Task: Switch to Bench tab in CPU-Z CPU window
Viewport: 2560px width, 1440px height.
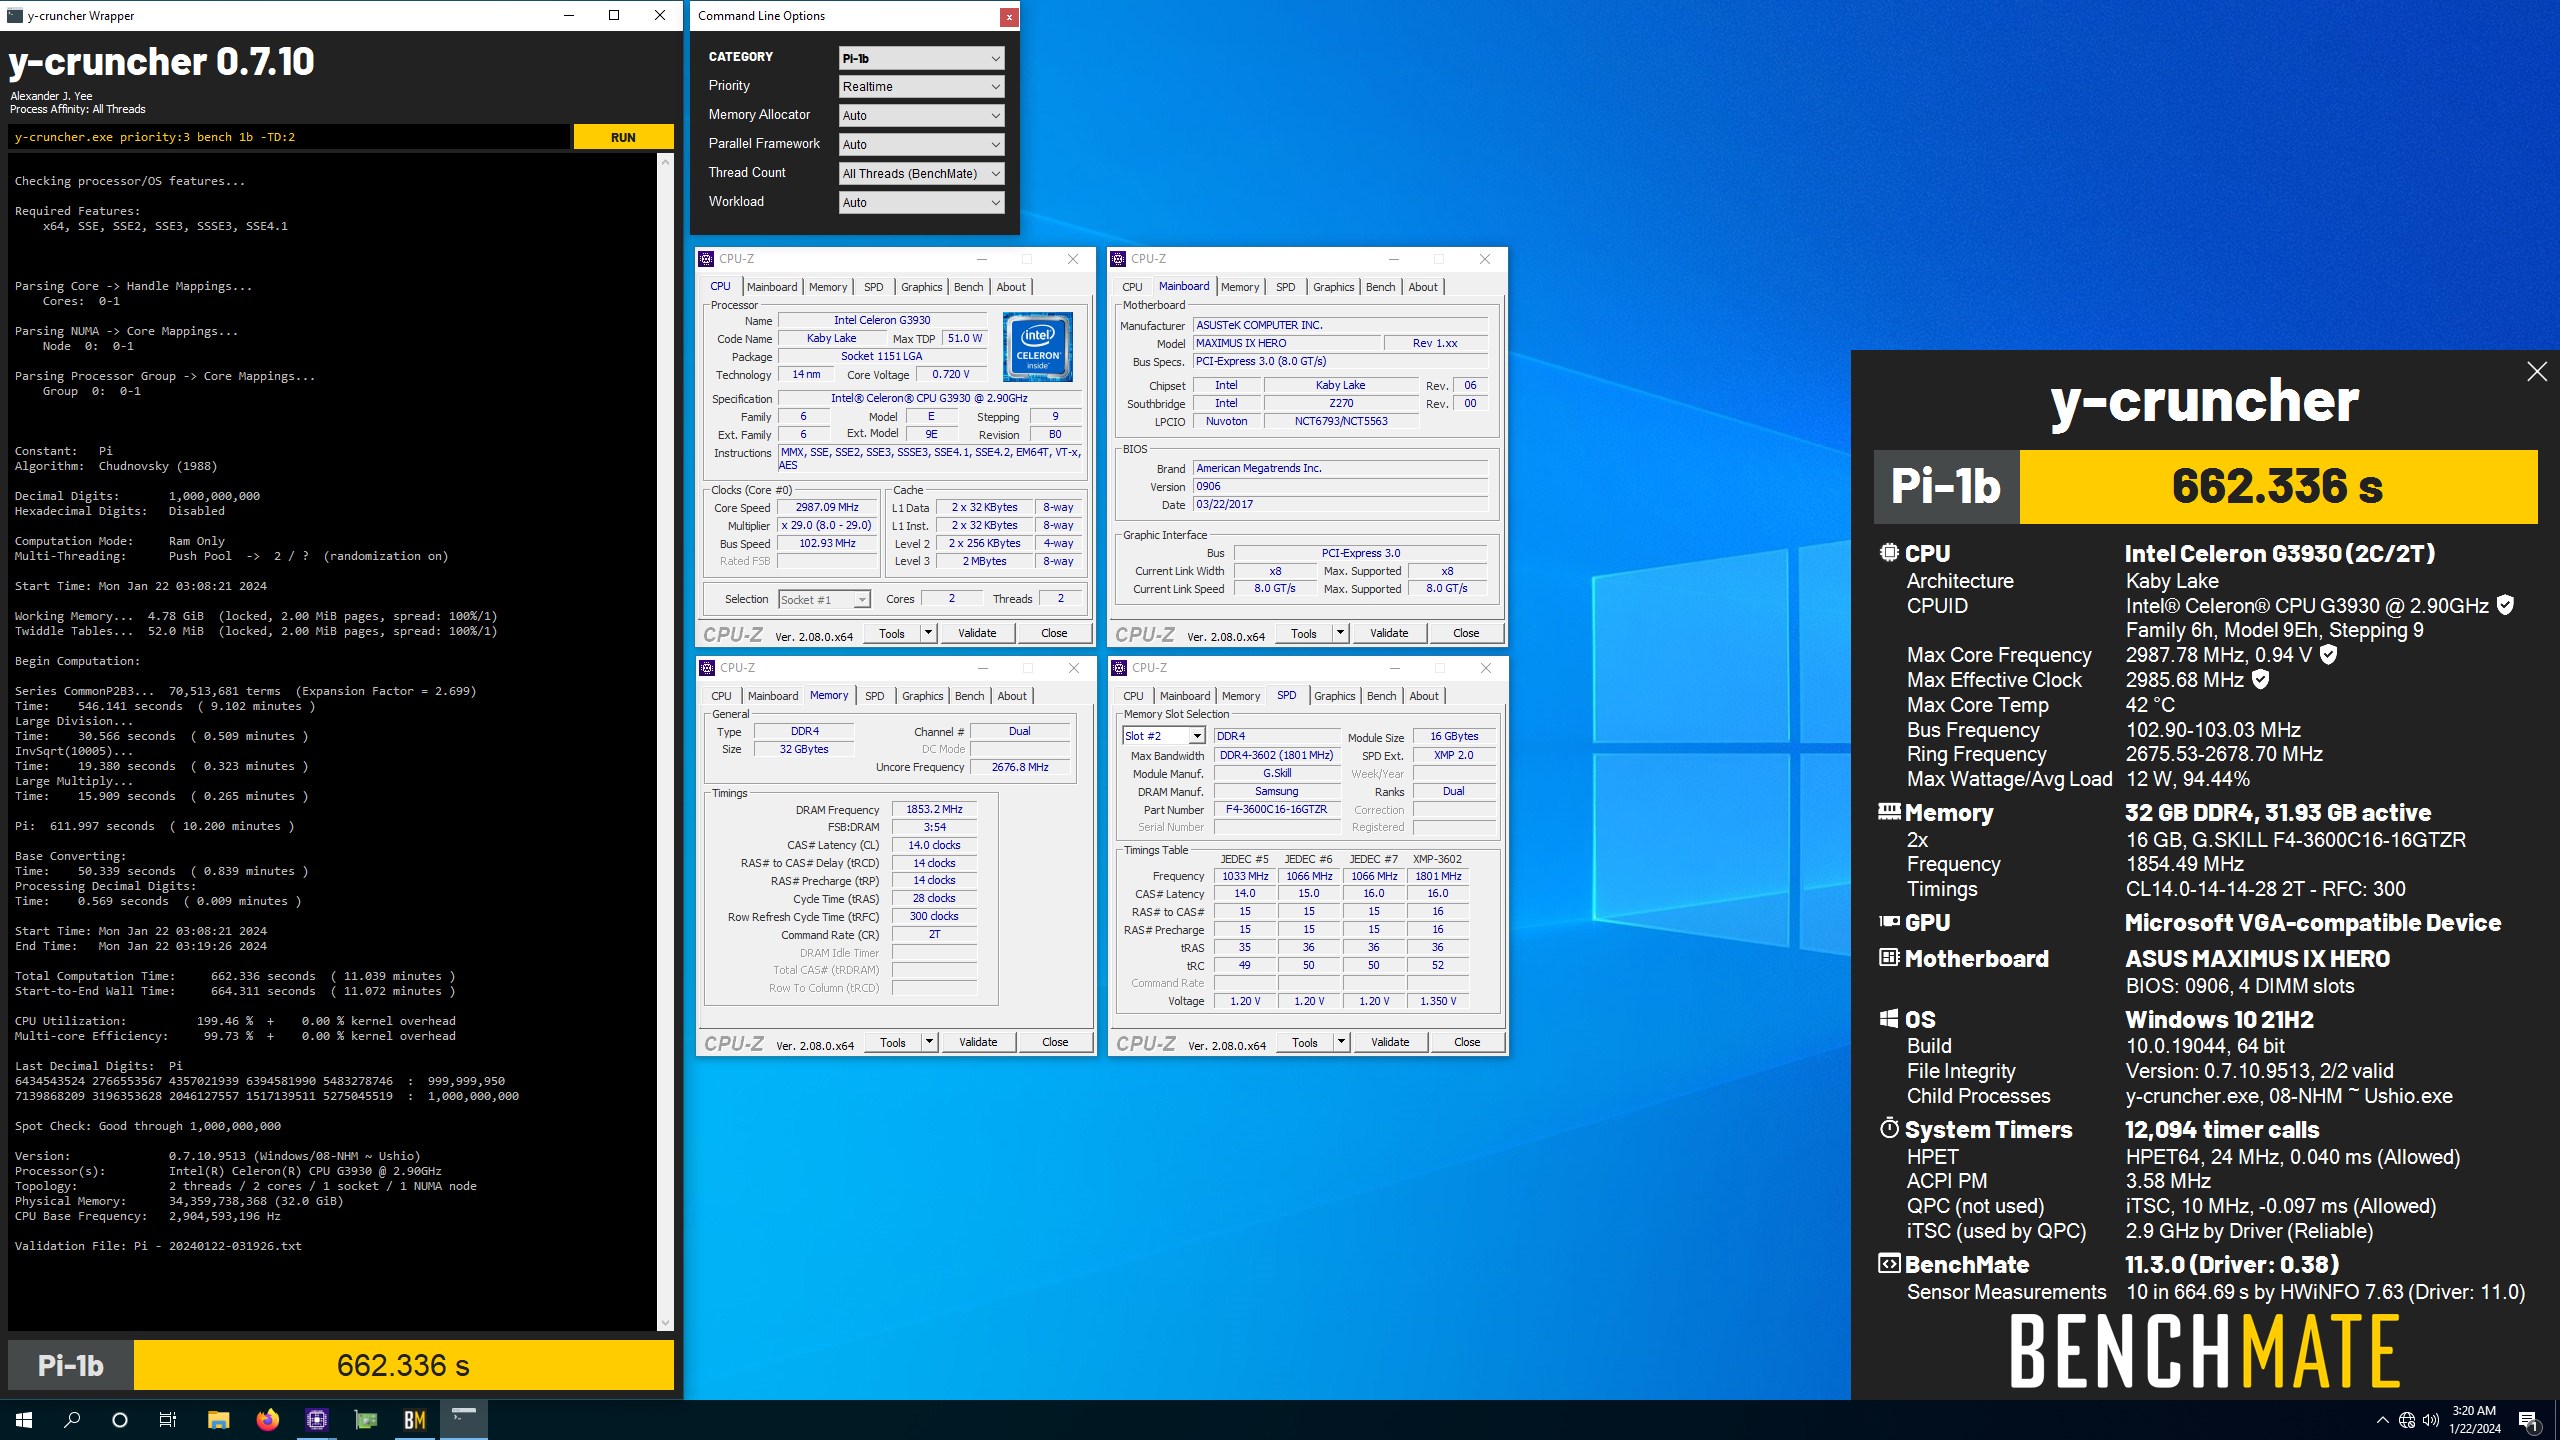Action: point(968,287)
